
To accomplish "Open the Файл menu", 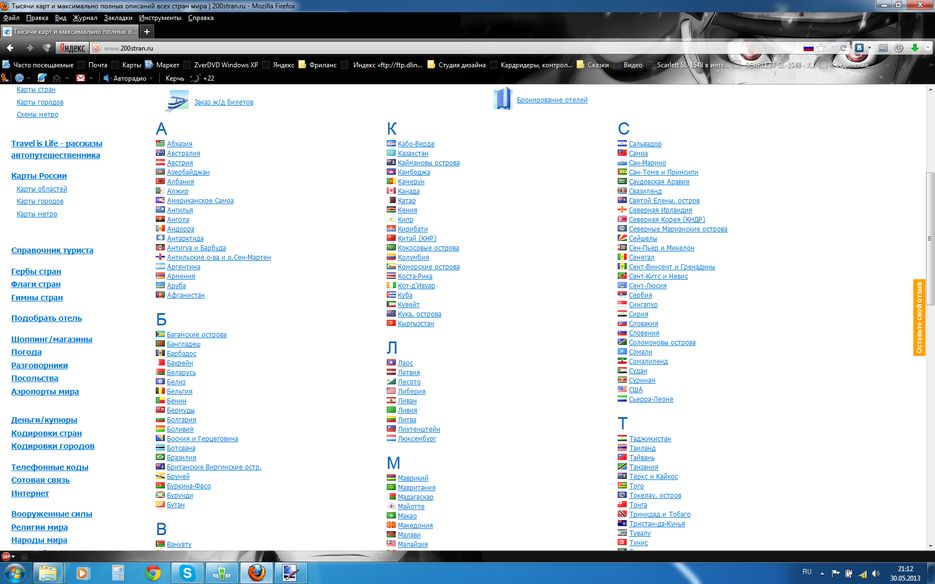I will click(11, 18).
